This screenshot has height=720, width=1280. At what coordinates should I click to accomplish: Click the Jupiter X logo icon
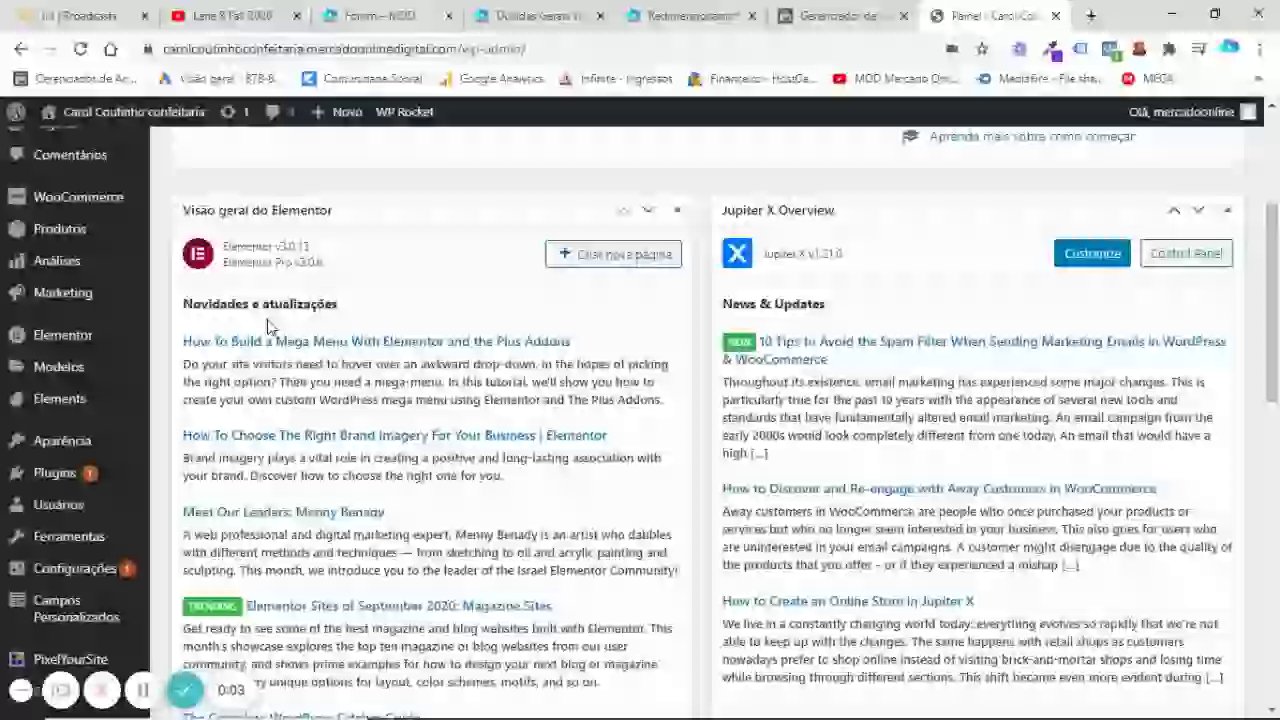point(737,254)
